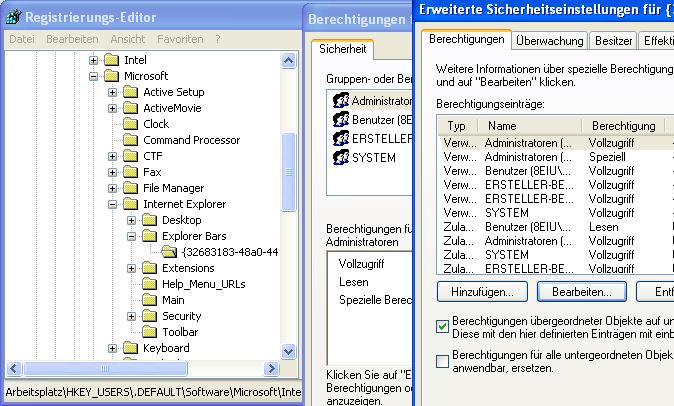The image size is (674, 406).
Task: Expand the File Manager key
Action: pos(112,188)
